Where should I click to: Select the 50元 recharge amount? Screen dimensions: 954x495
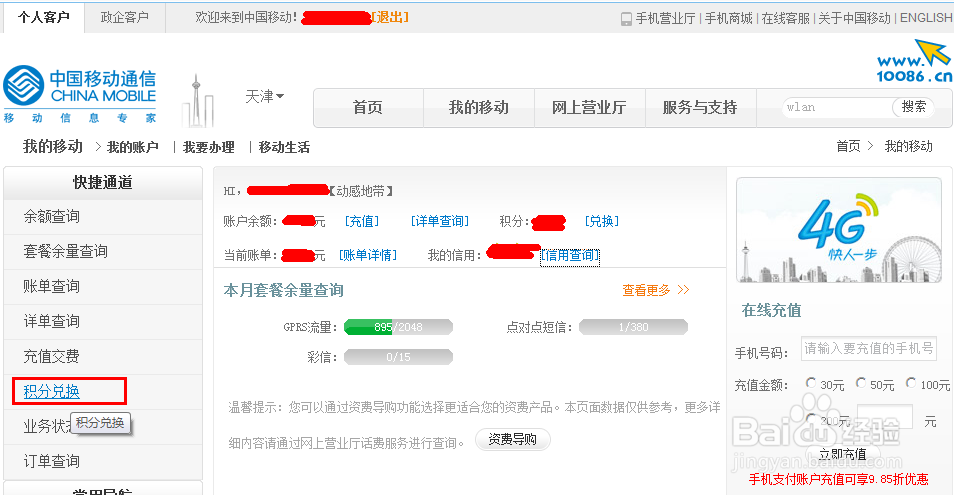860,383
